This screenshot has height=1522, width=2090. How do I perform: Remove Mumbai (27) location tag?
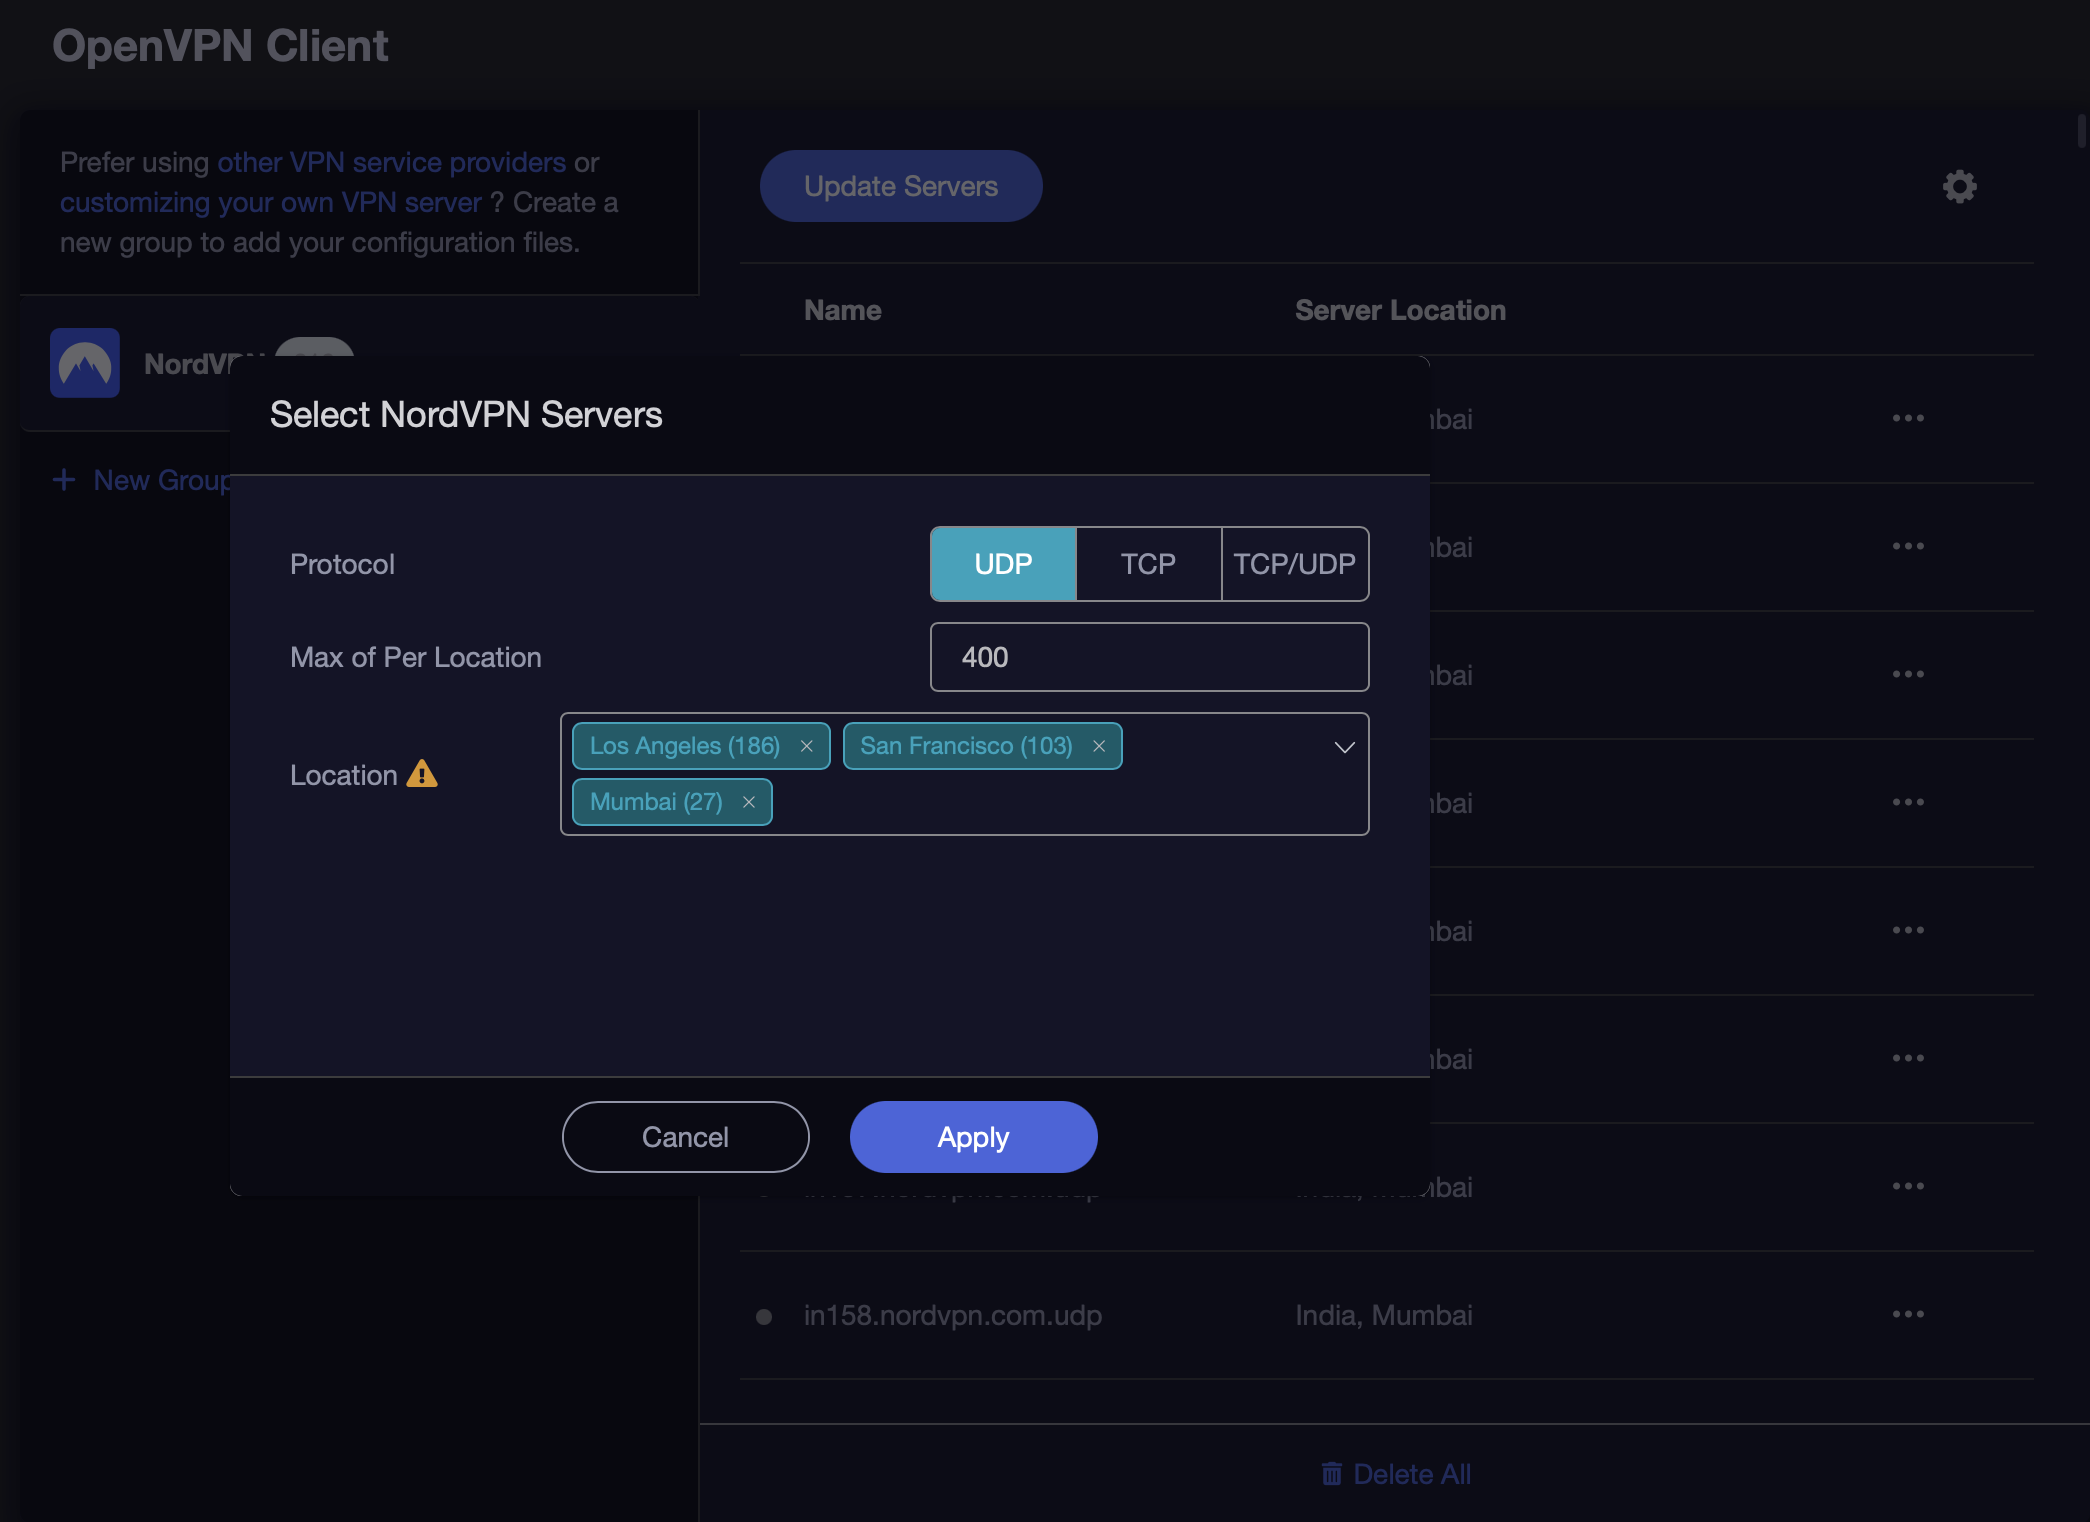pyautogui.click(x=748, y=802)
